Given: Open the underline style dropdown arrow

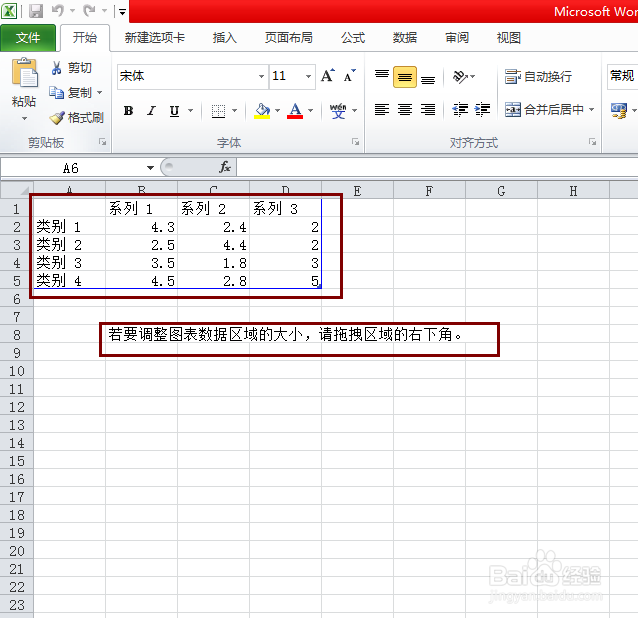Looking at the screenshot, I should (x=190, y=111).
